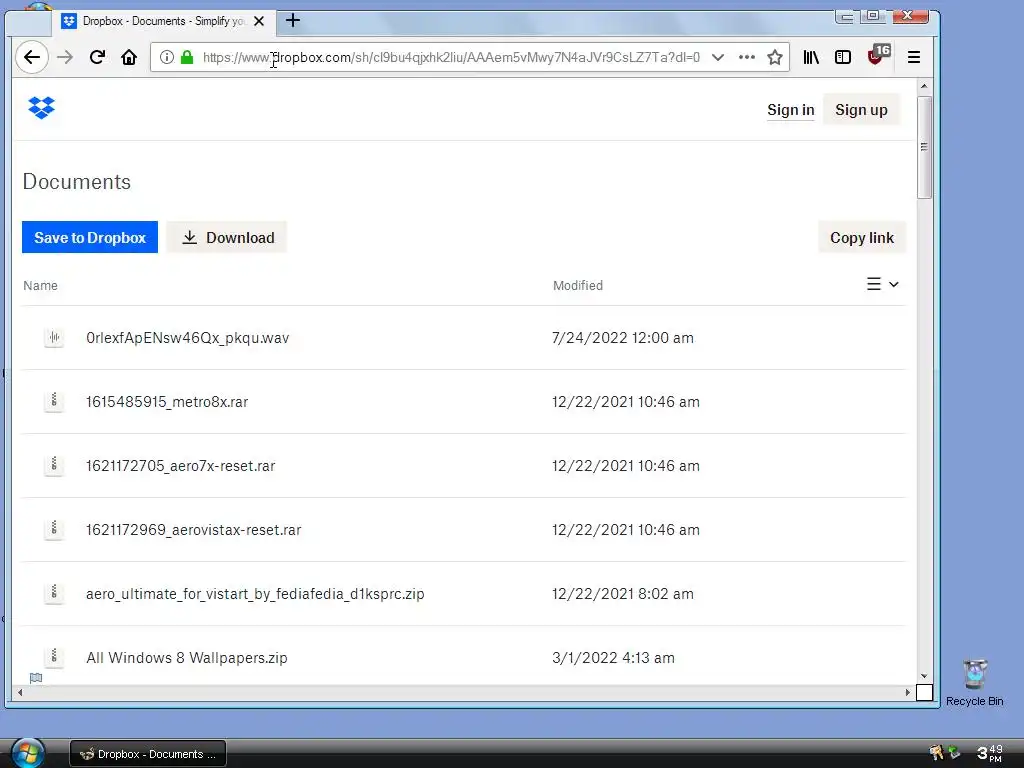
Task: Go back using the browser back arrow
Action: tap(31, 57)
